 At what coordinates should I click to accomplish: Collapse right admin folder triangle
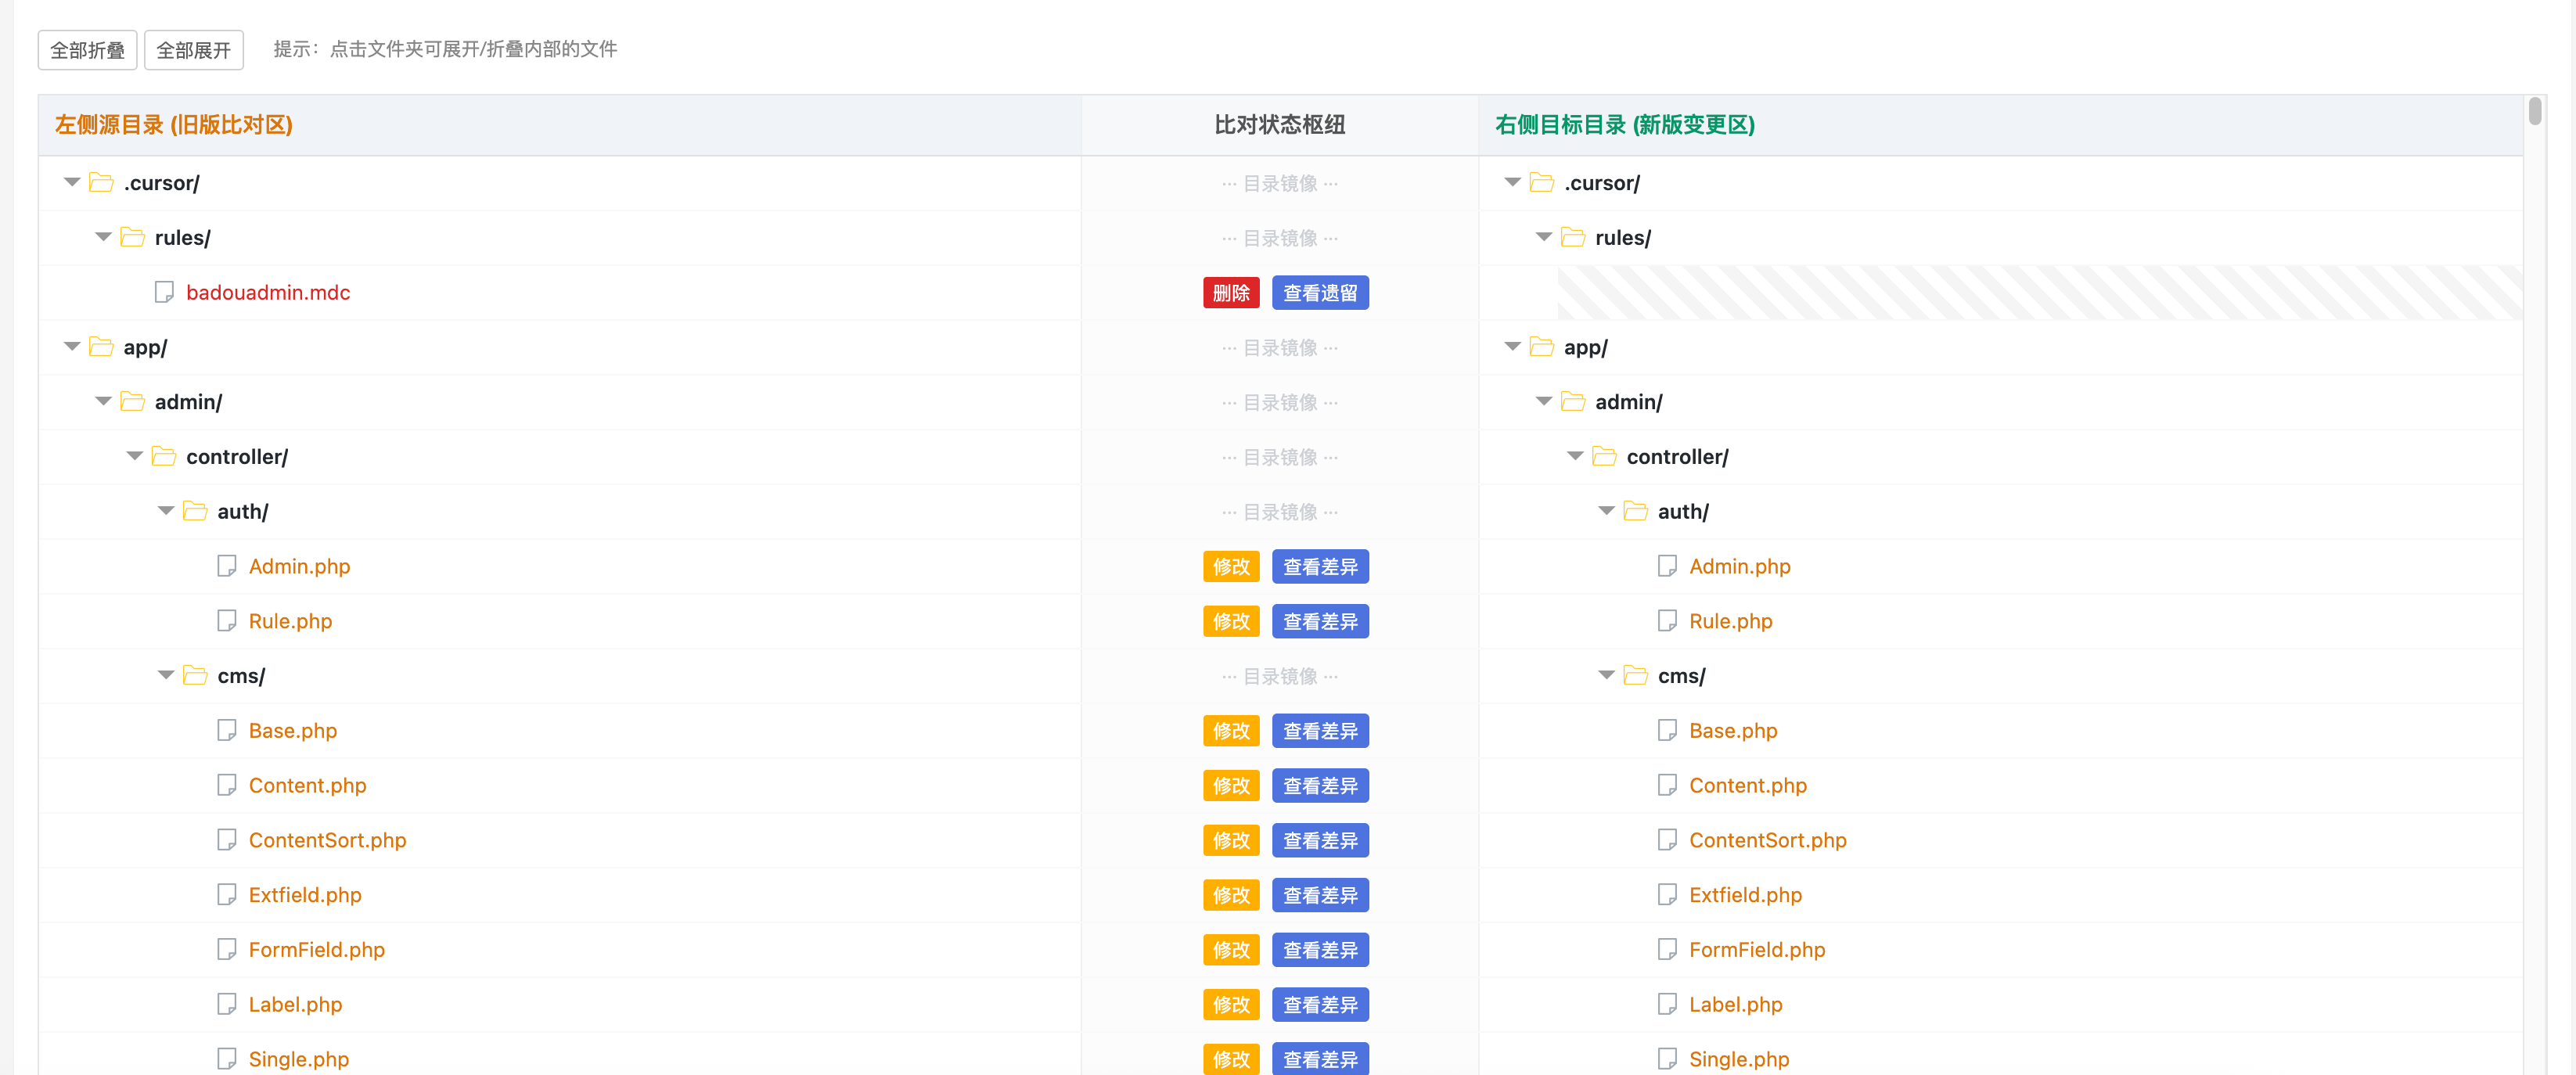pos(1543,402)
